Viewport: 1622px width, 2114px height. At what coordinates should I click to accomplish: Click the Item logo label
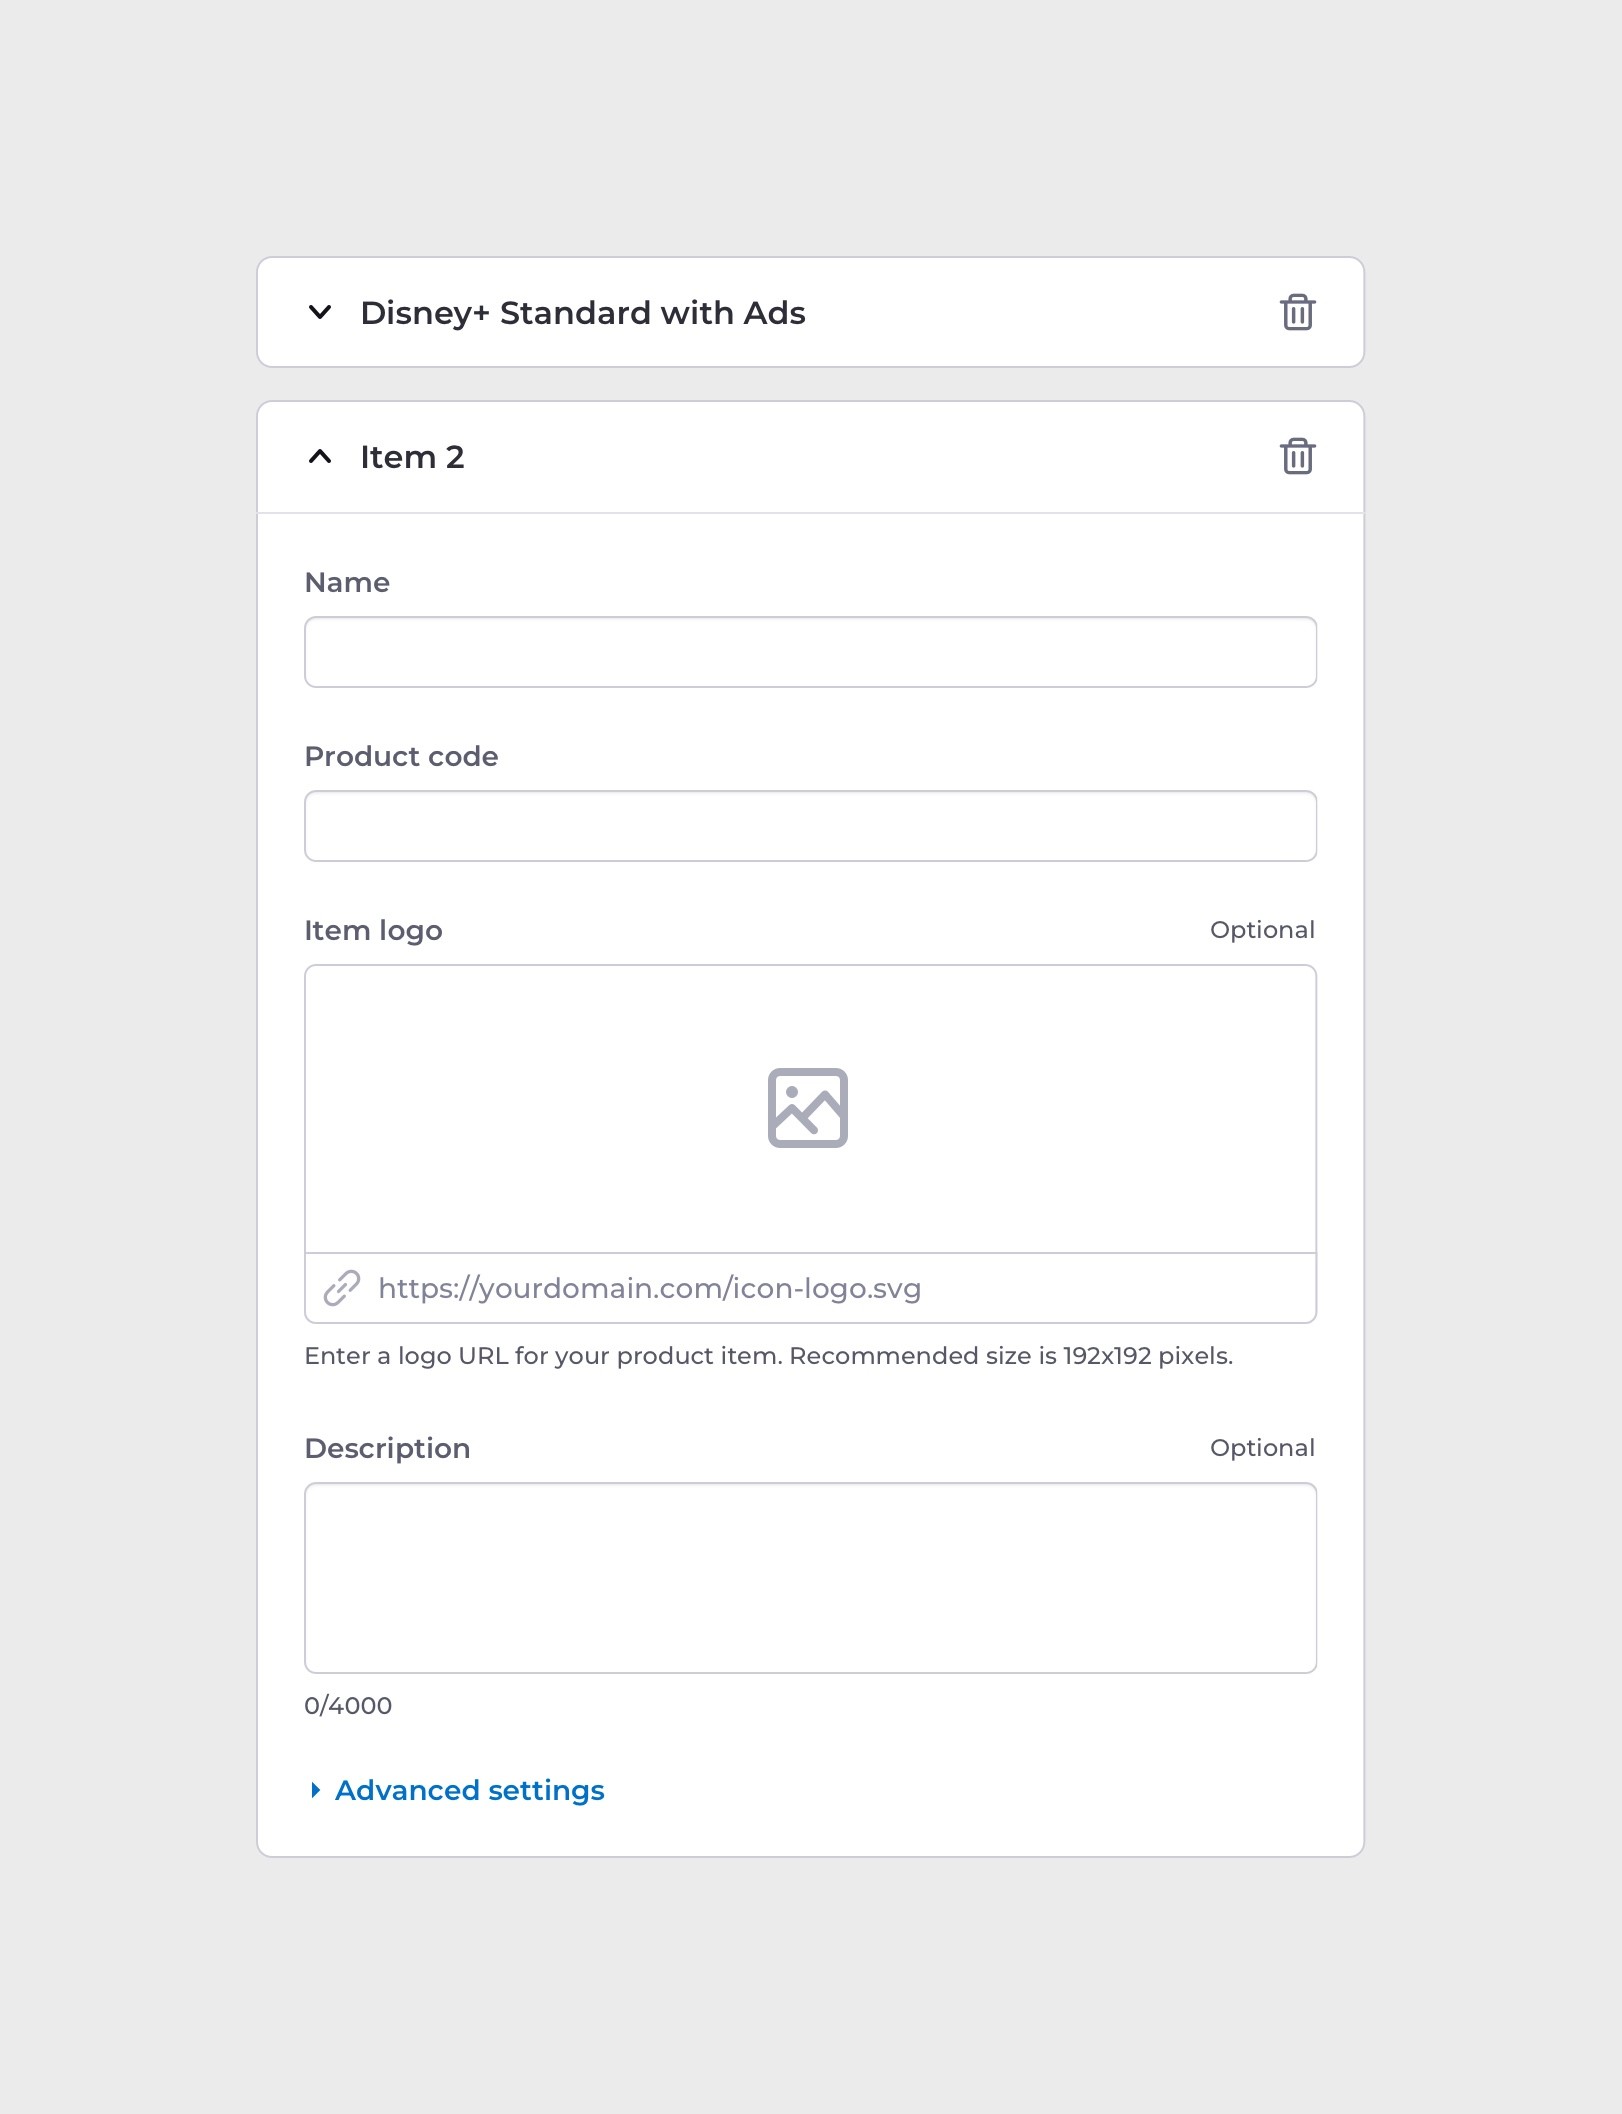[373, 930]
